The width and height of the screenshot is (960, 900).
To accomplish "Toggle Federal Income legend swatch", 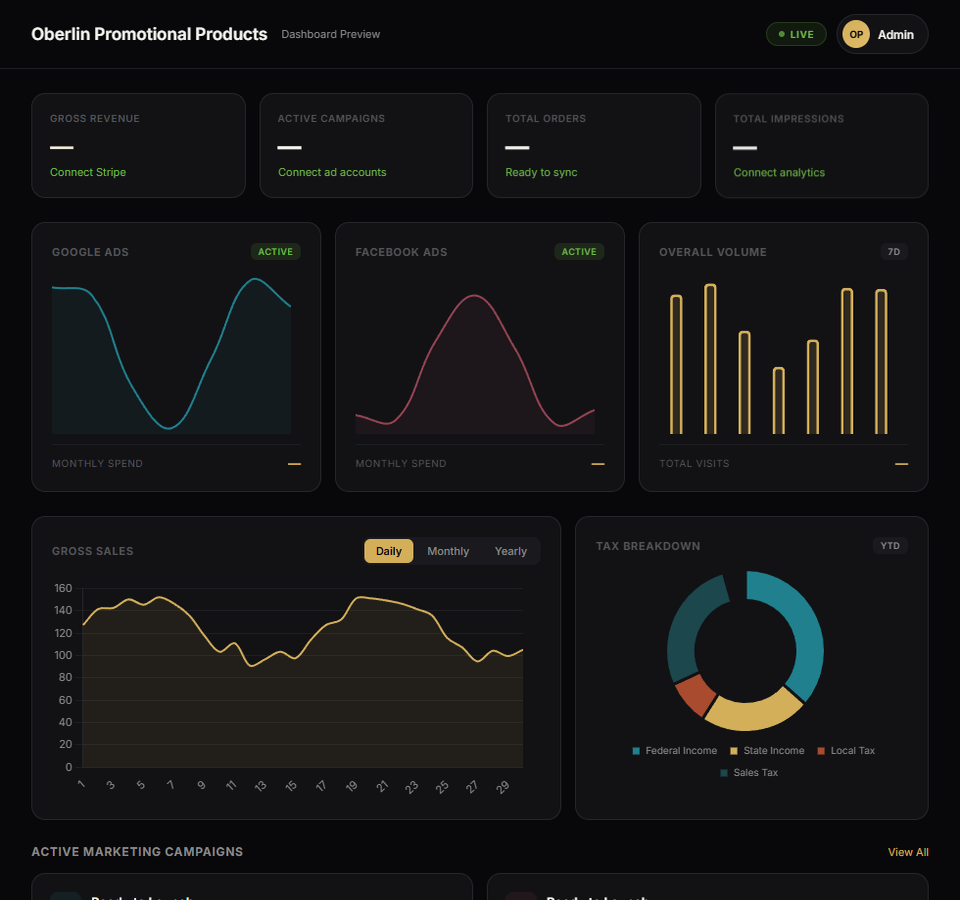I will (x=636, y=751).
